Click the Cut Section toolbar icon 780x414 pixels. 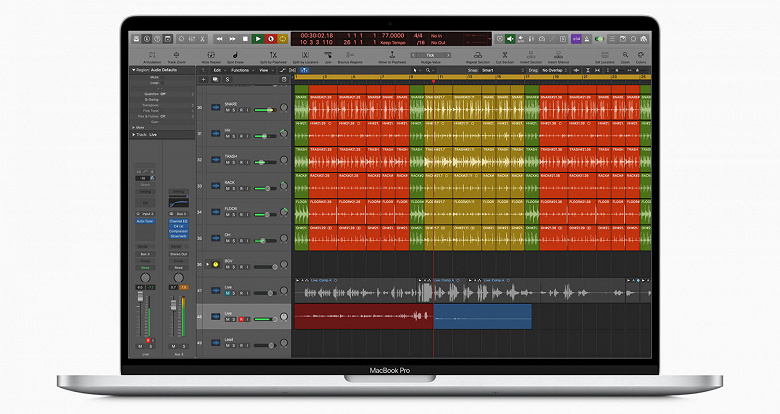click(x=504, y=53)
